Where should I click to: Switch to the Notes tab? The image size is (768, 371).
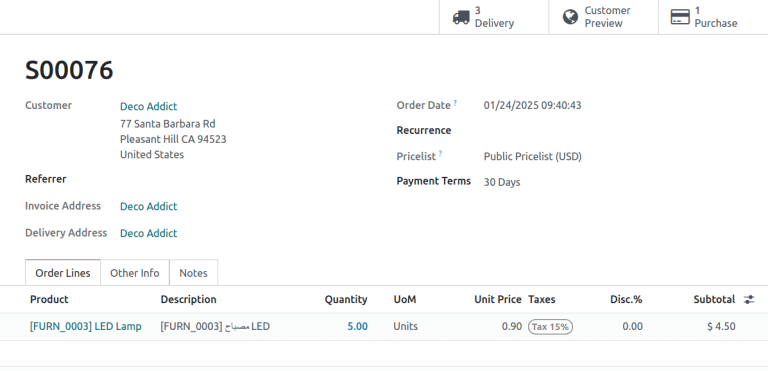point(193,273)
